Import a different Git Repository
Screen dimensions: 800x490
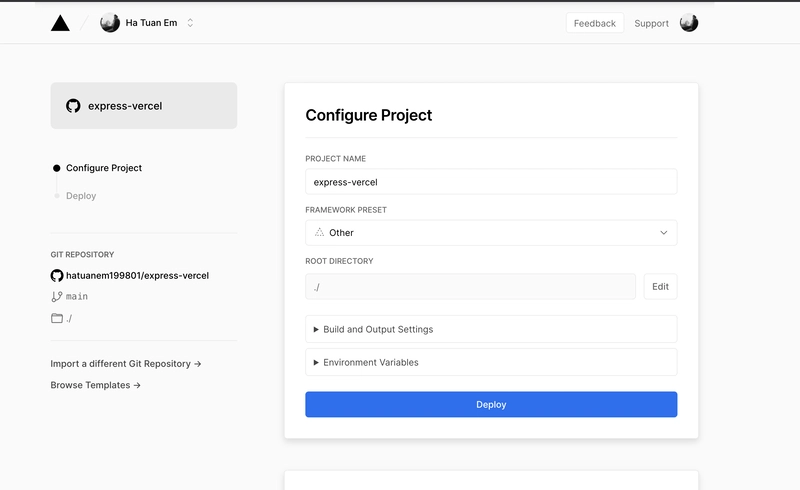[x=126, y=364]
